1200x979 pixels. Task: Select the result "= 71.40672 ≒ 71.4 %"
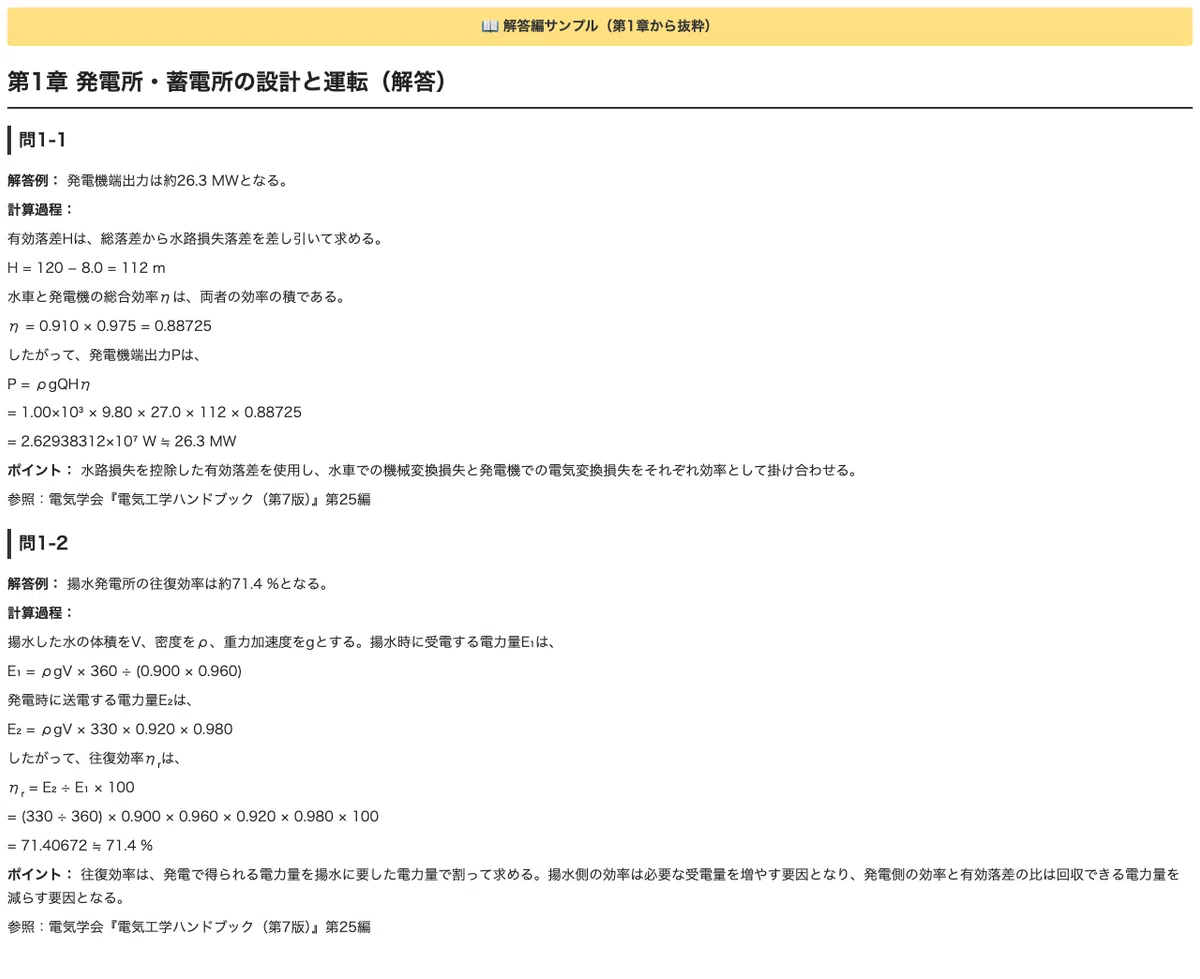click(x=82, y=845)
